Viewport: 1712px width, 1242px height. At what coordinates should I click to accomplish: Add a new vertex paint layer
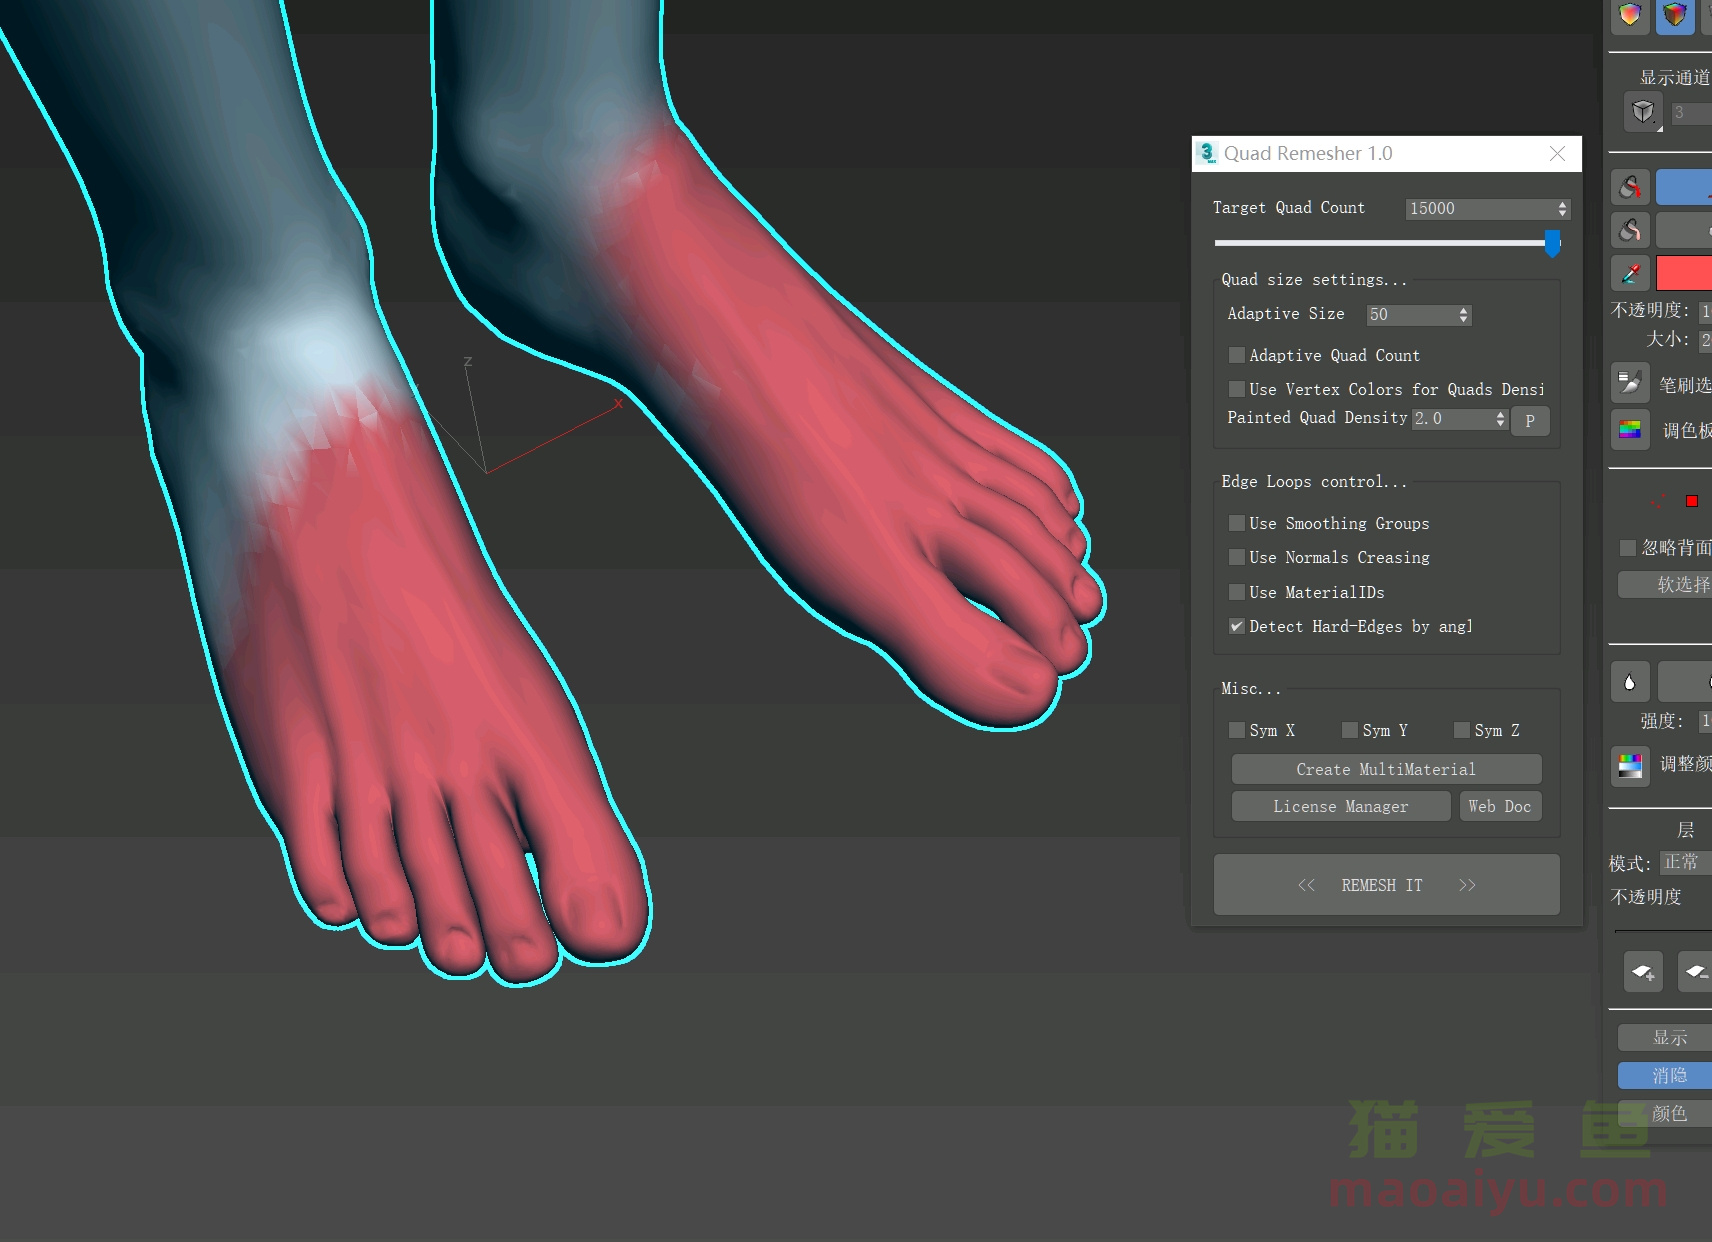1642,971
